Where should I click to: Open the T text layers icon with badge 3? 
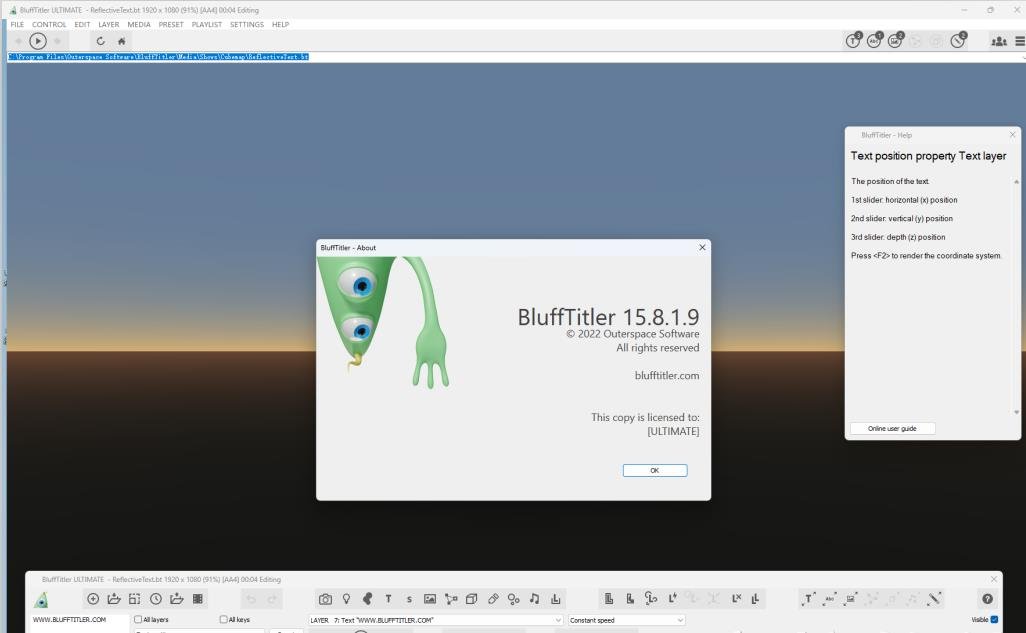coord(853,41)
